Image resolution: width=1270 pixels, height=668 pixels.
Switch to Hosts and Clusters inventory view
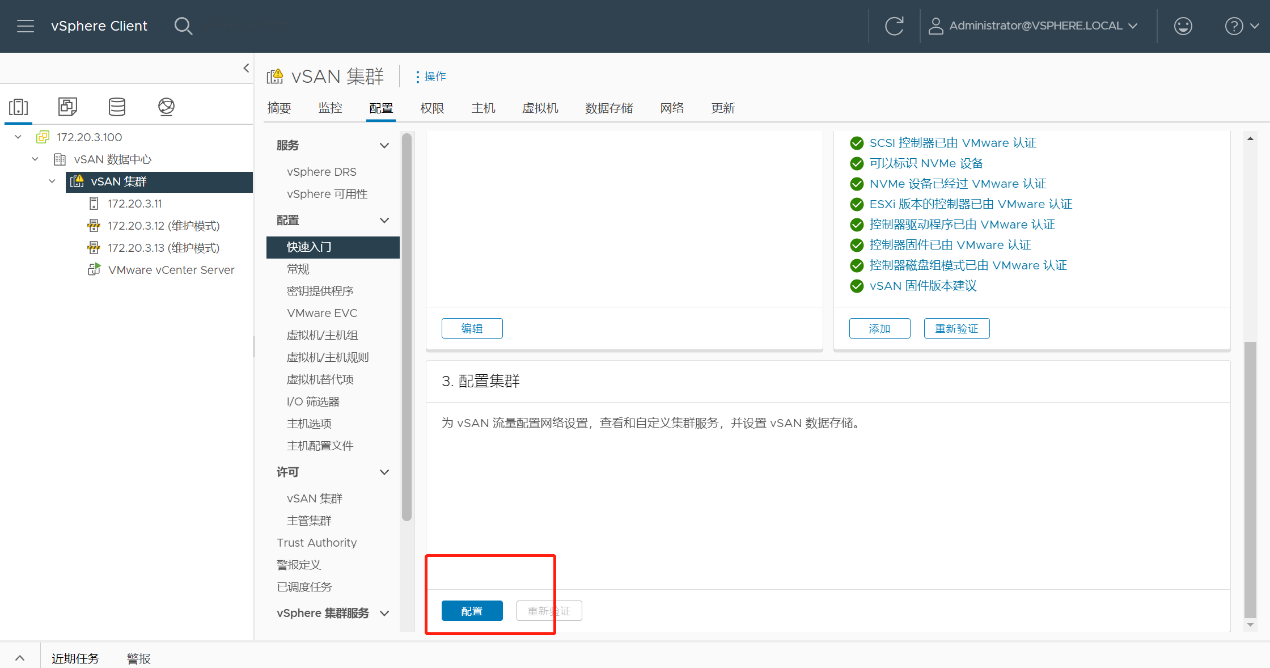click(19, 107)
